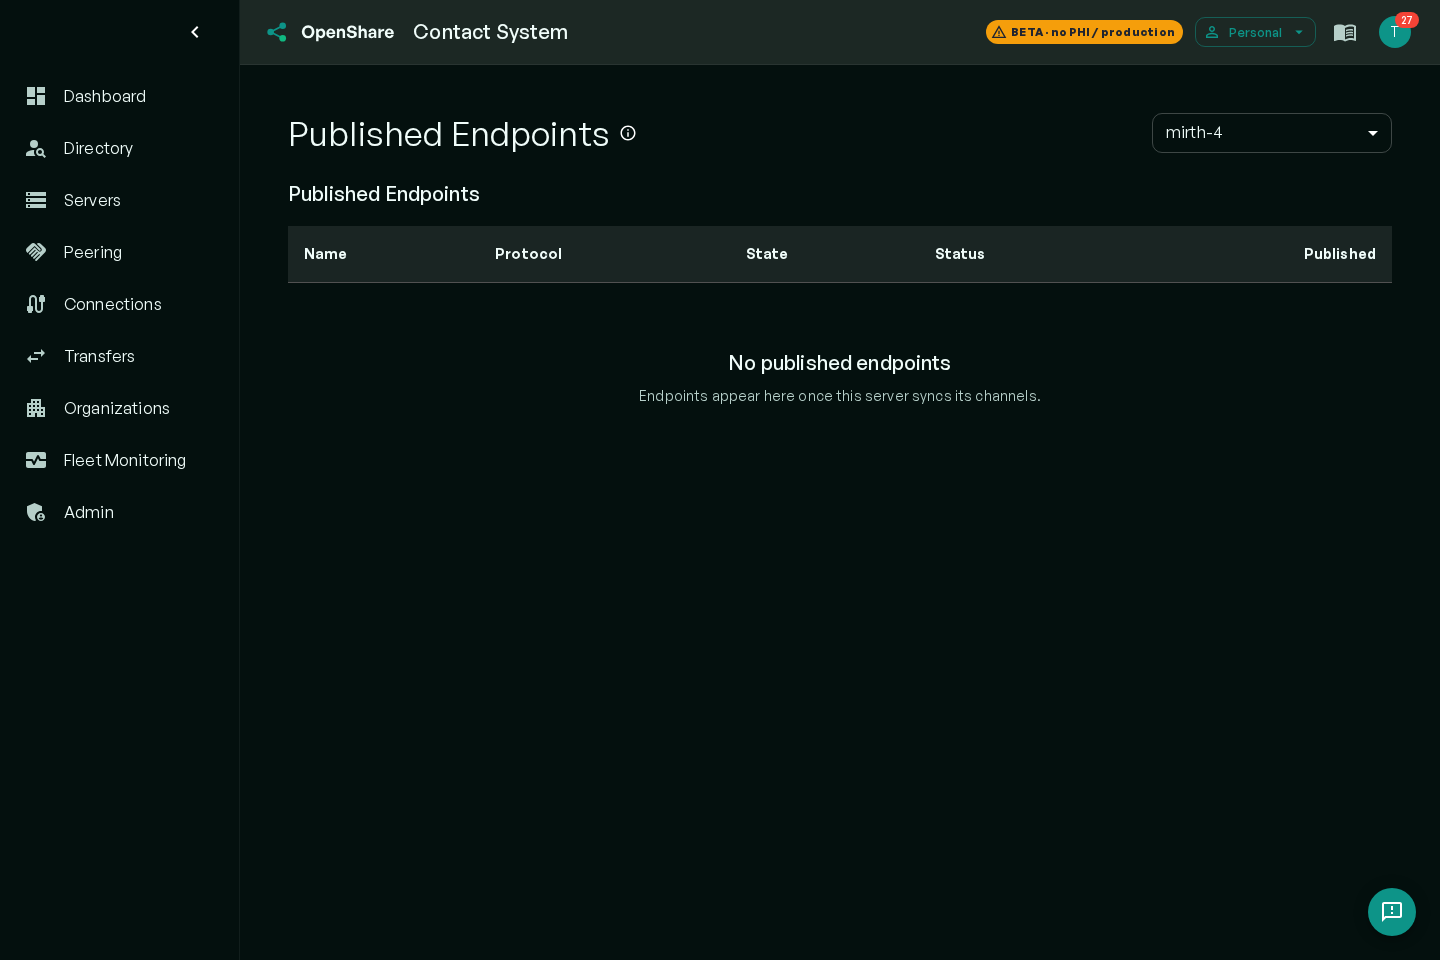Click the Contact System title
The image size is (1440, 960).
point(490,32)
